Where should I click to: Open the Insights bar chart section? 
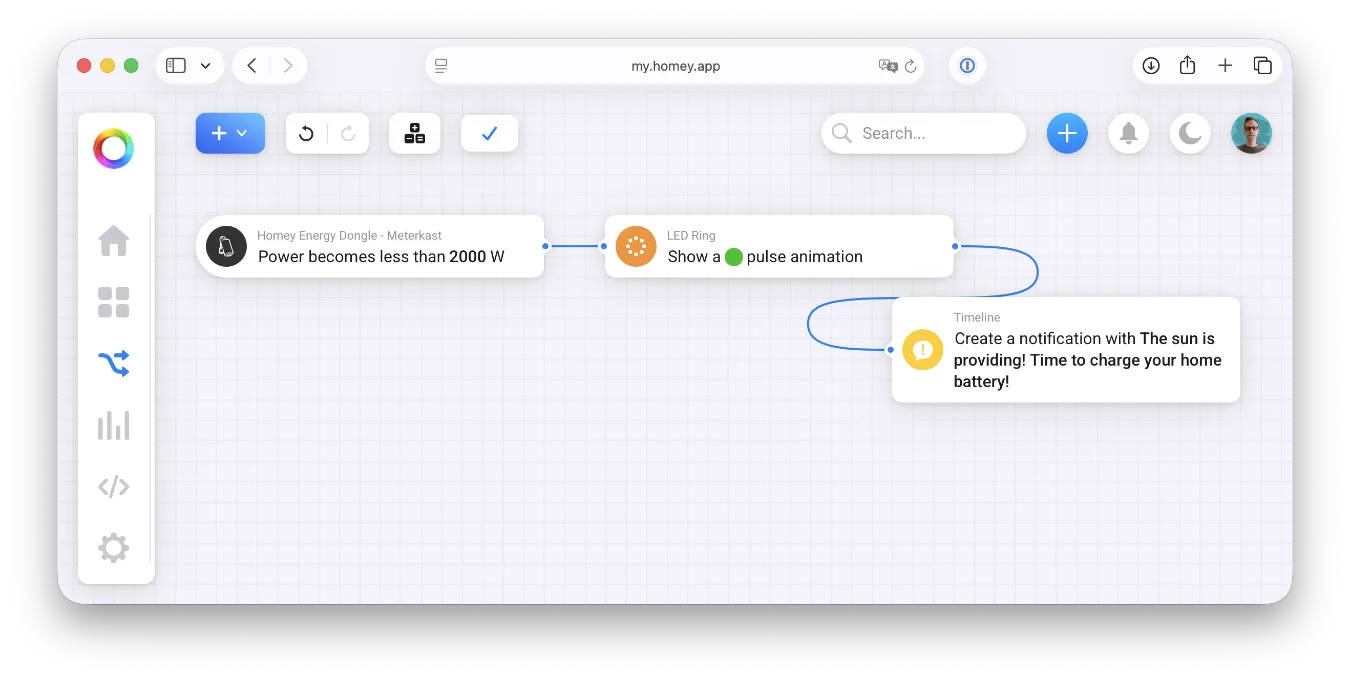114,426
